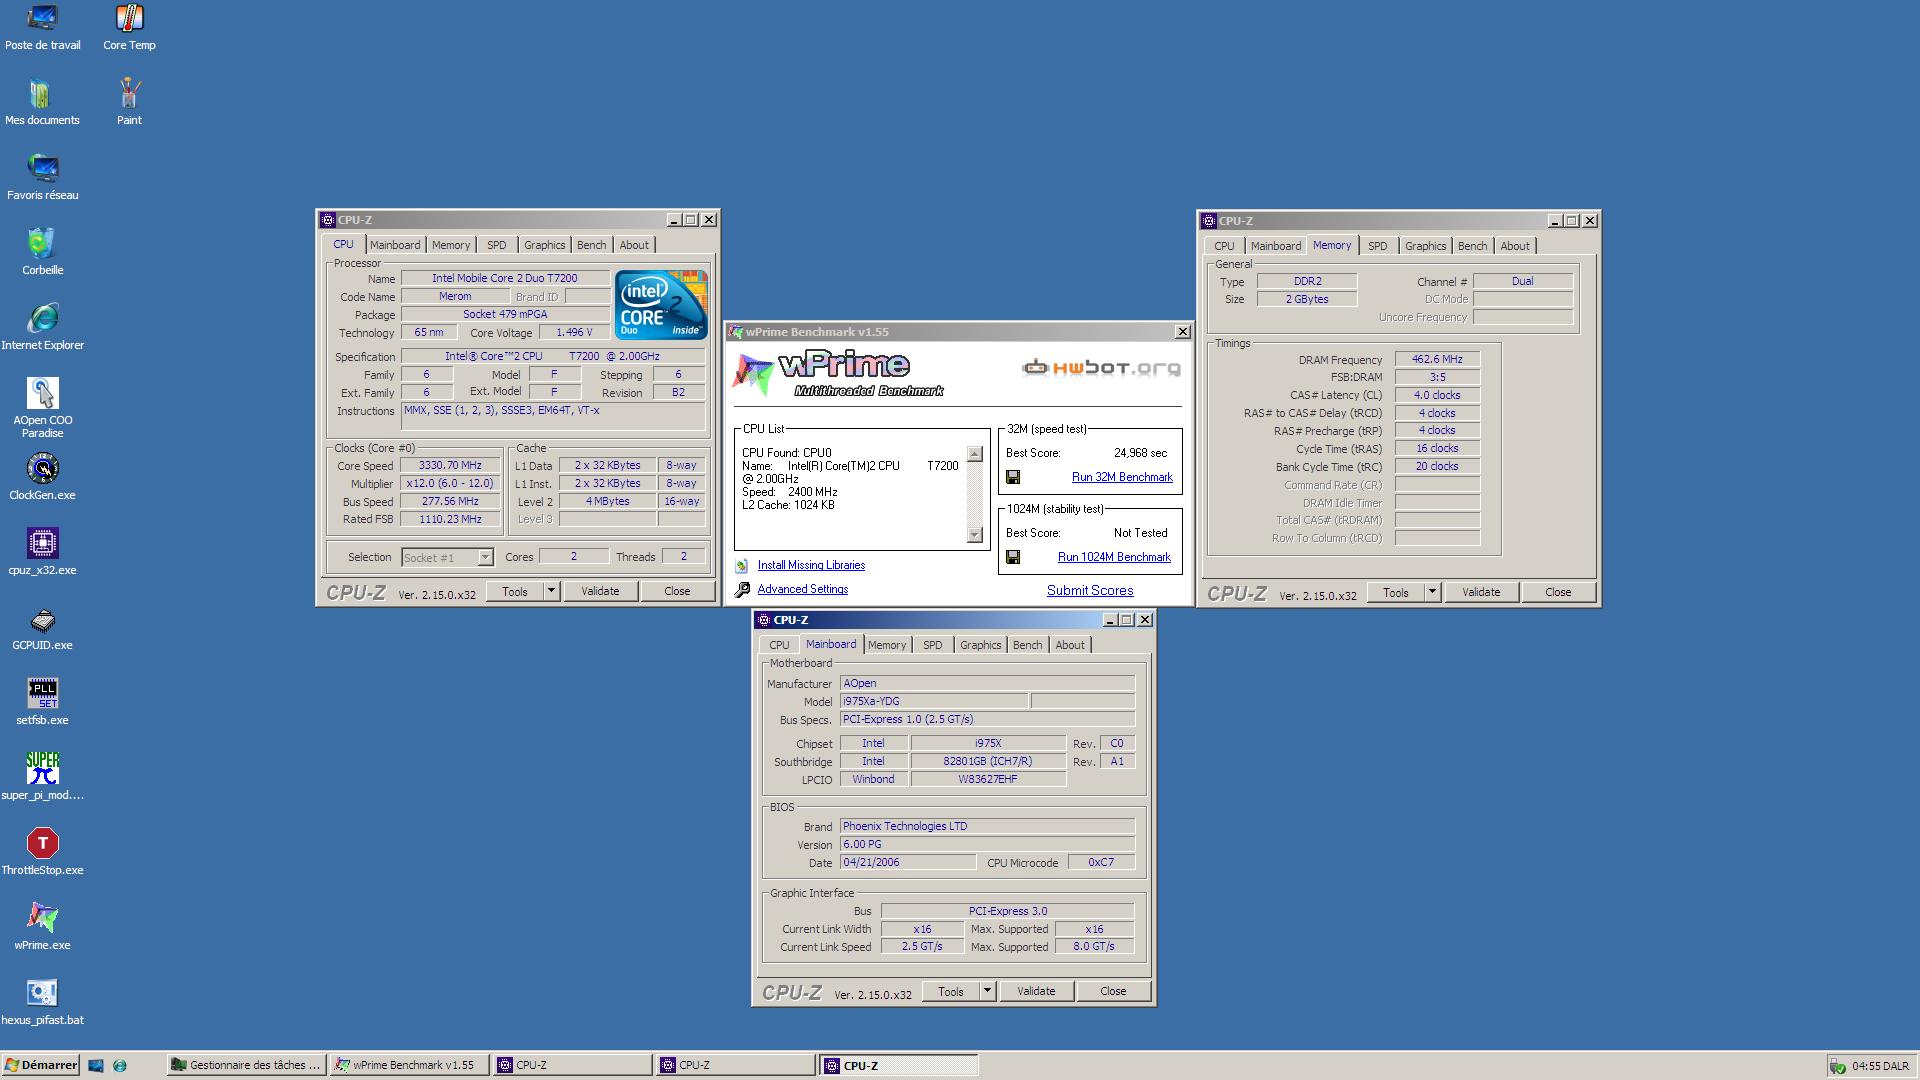The height and width of the screenshot is (1080, 1920).
Task: Click the Core Speed value field
Action: 450,466
